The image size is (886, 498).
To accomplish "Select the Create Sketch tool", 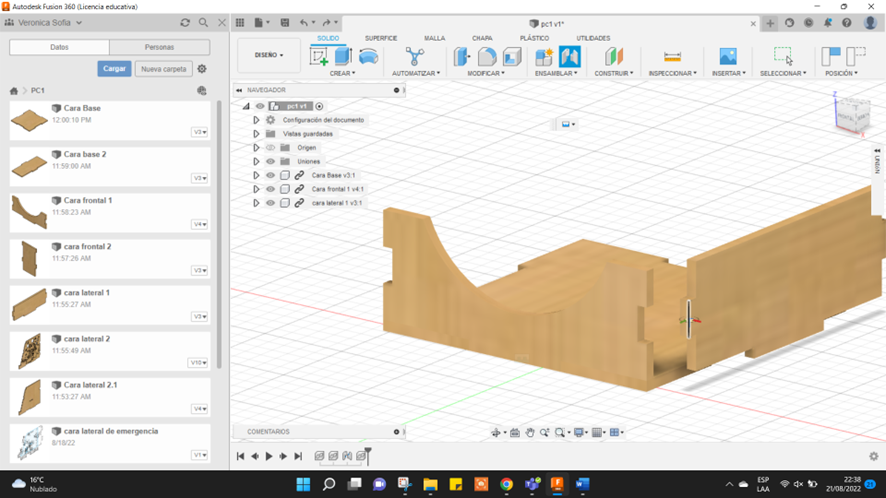I will pos(319,57).
